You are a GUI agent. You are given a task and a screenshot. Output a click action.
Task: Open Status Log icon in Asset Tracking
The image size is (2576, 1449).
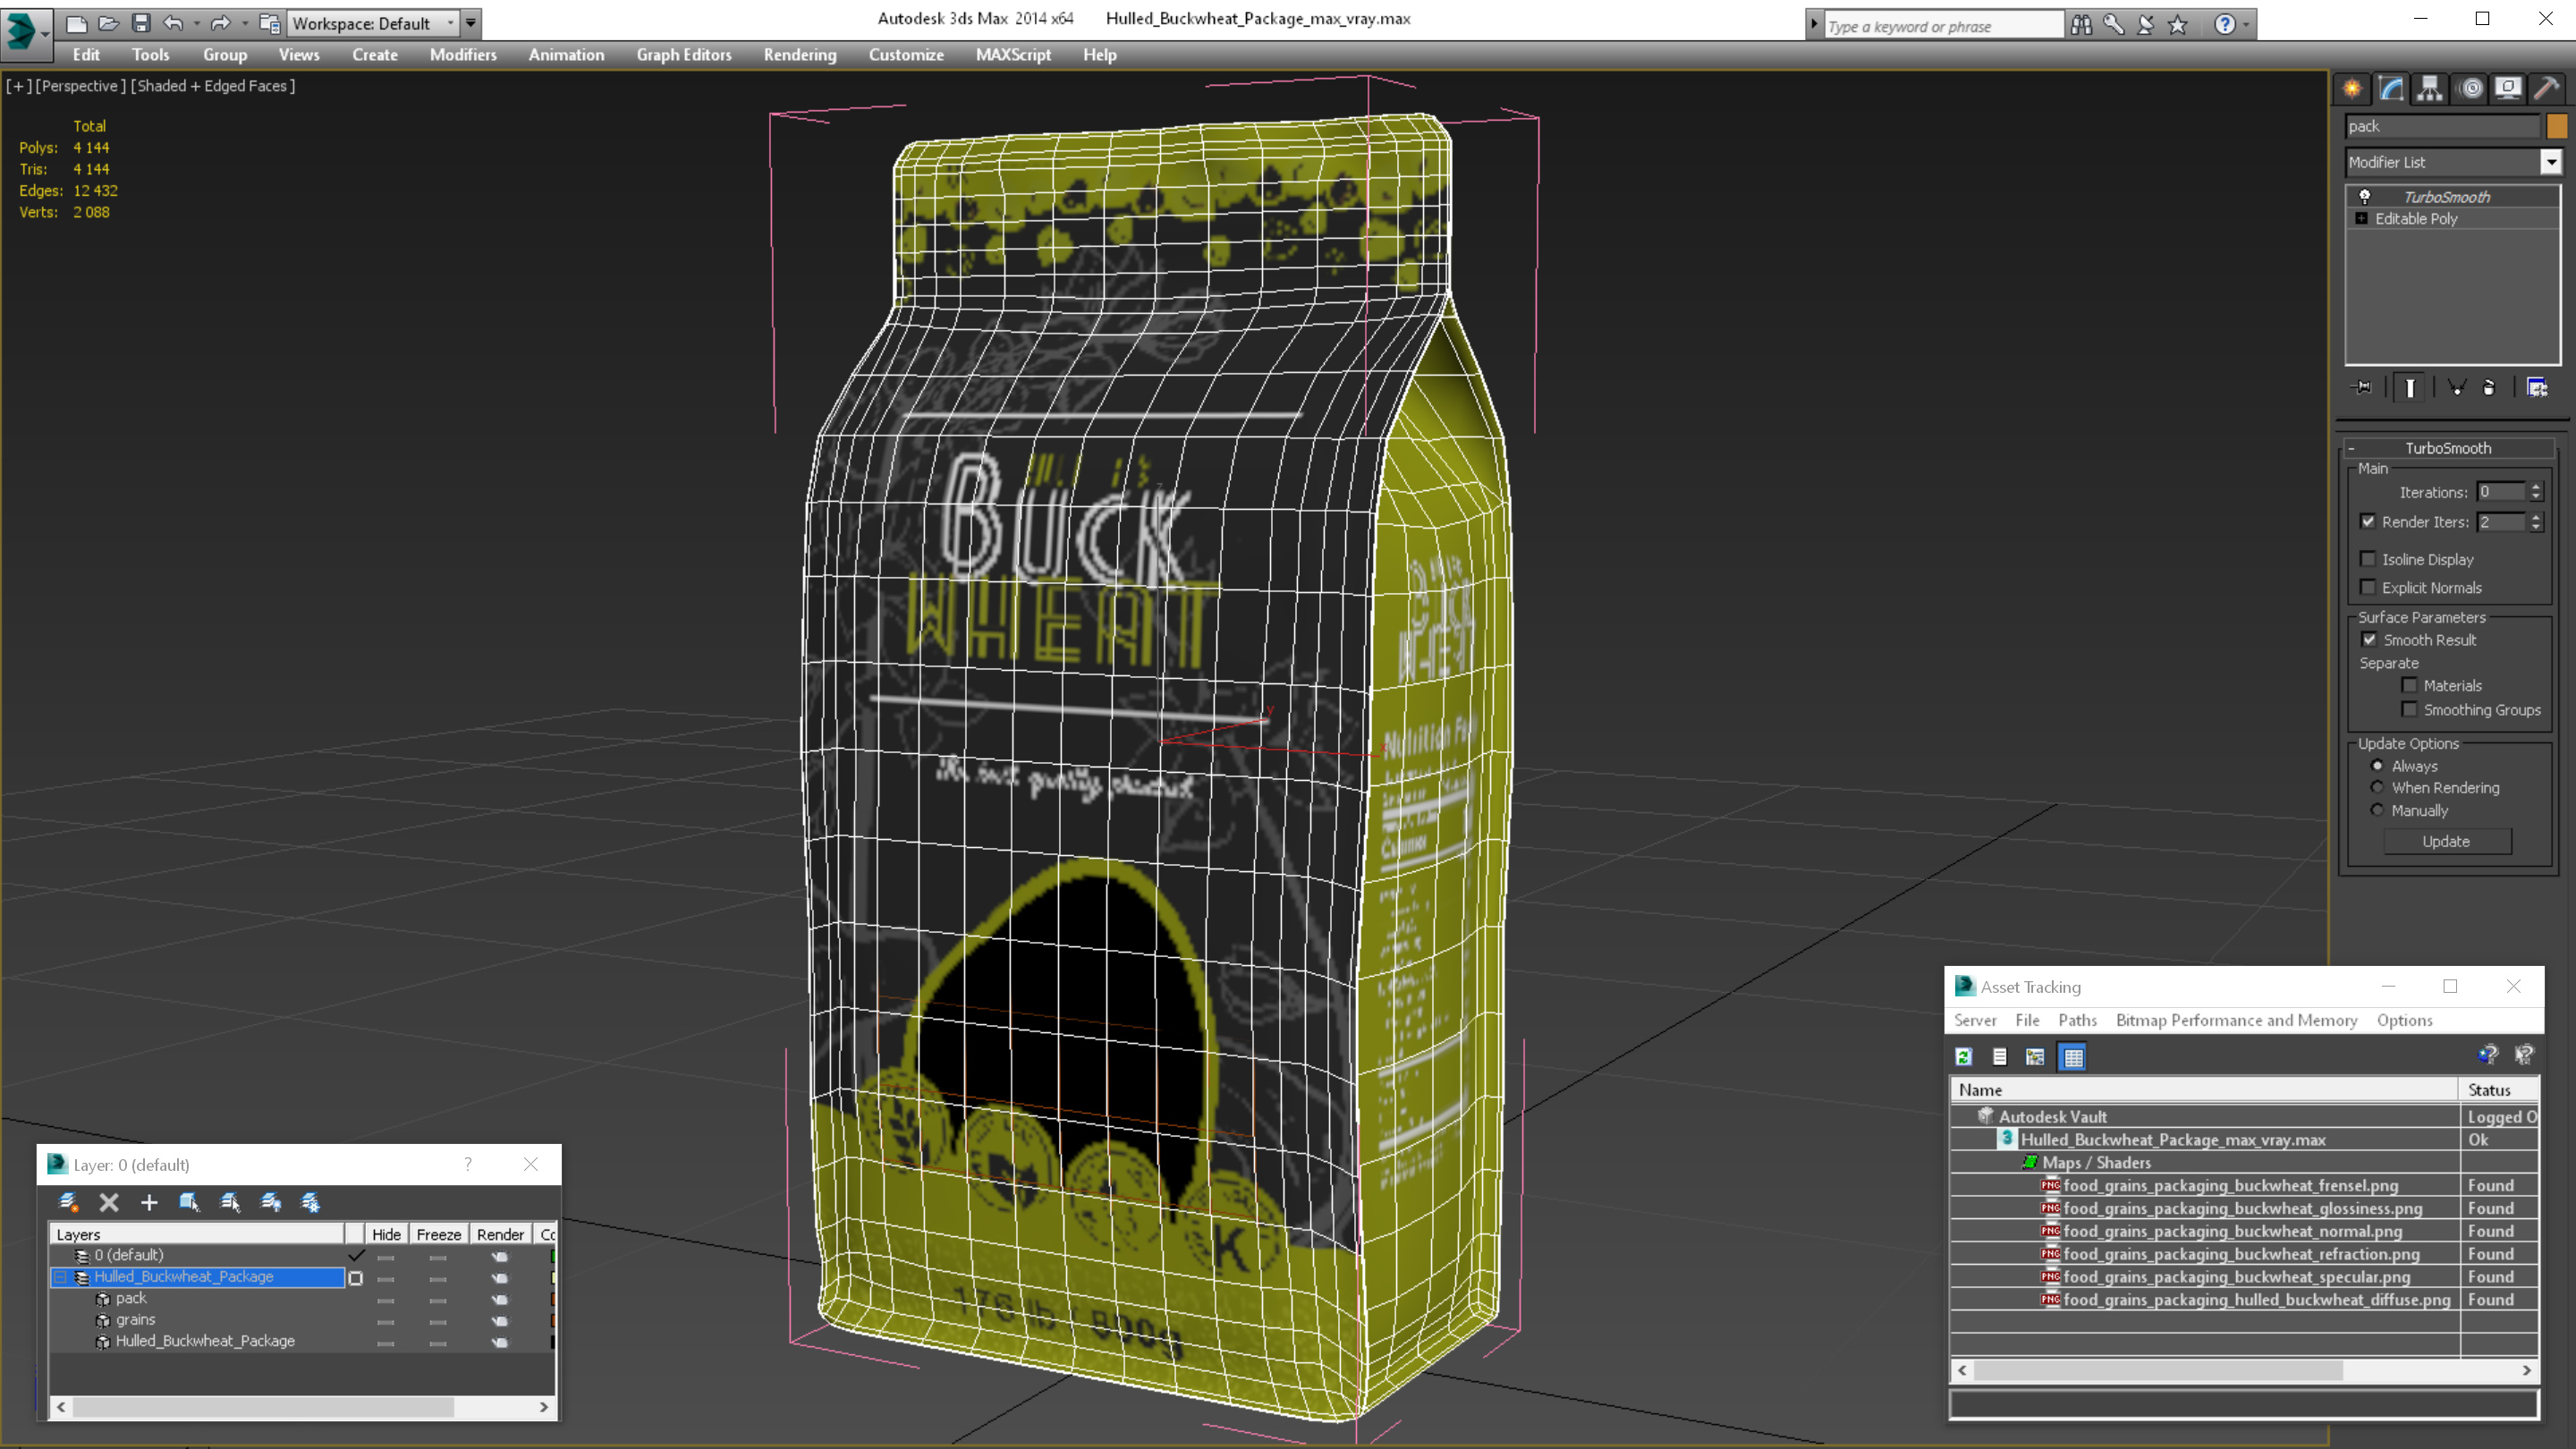coord(2000,1056)
